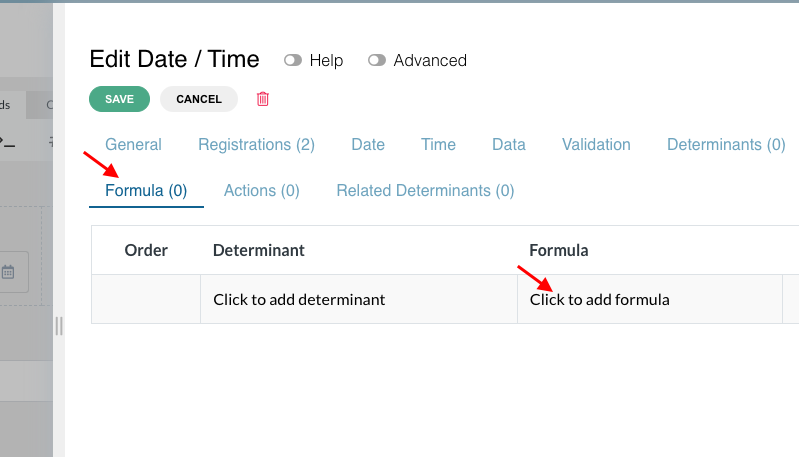The width and height of the screenshot is (799, 457).
Task: Select the Time tab
Action: tap(438, 145)
